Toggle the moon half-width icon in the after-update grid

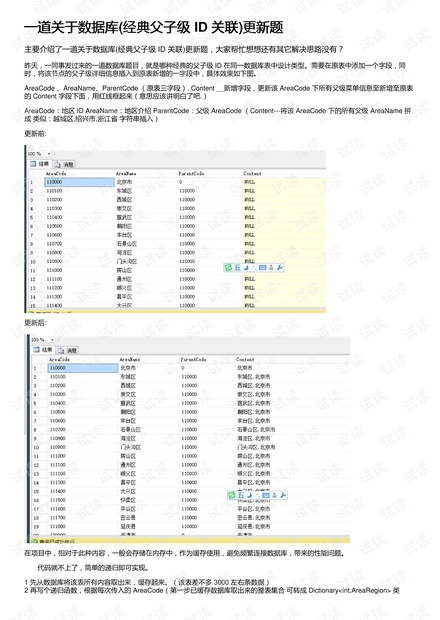pos(249,495)
